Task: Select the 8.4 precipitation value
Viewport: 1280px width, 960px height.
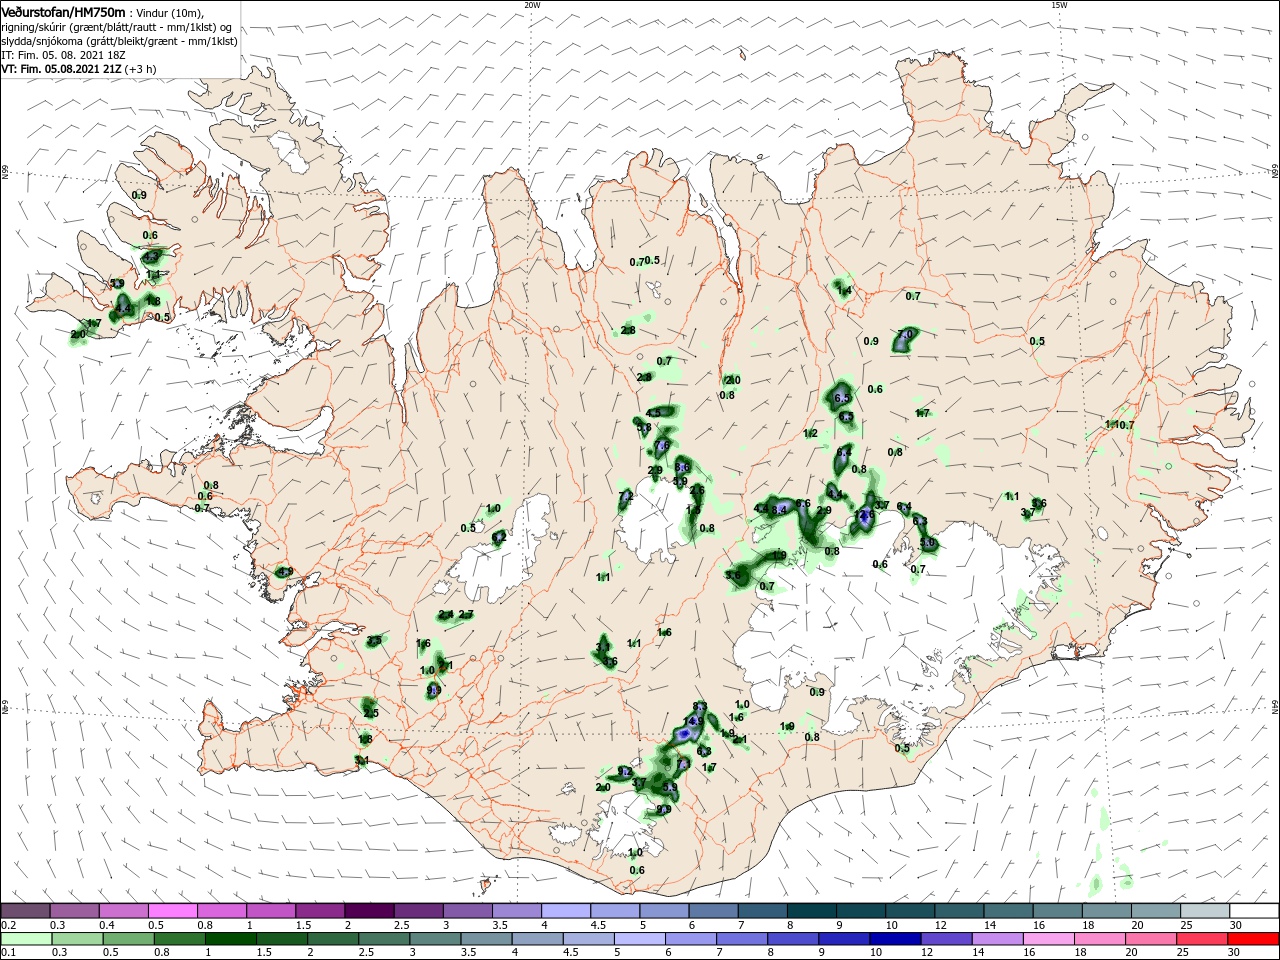Action: 780,509
